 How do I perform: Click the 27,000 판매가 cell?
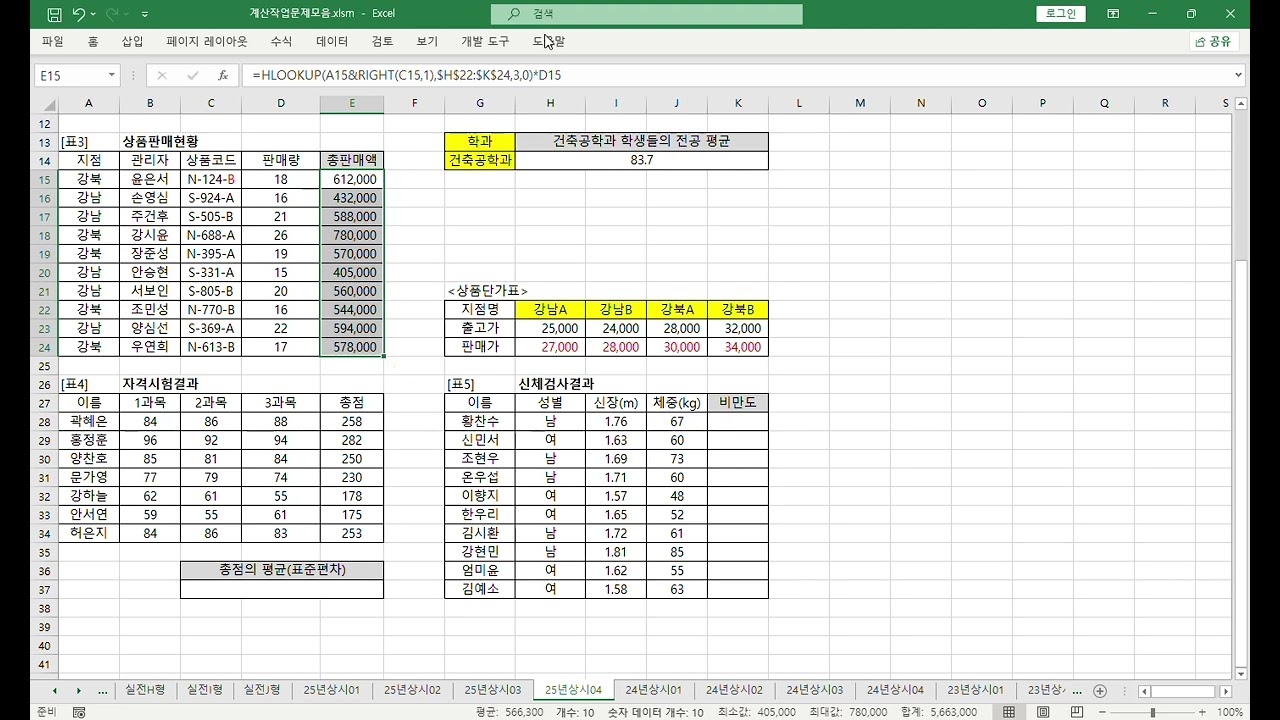pyautogui.click(x=550, y=347)
